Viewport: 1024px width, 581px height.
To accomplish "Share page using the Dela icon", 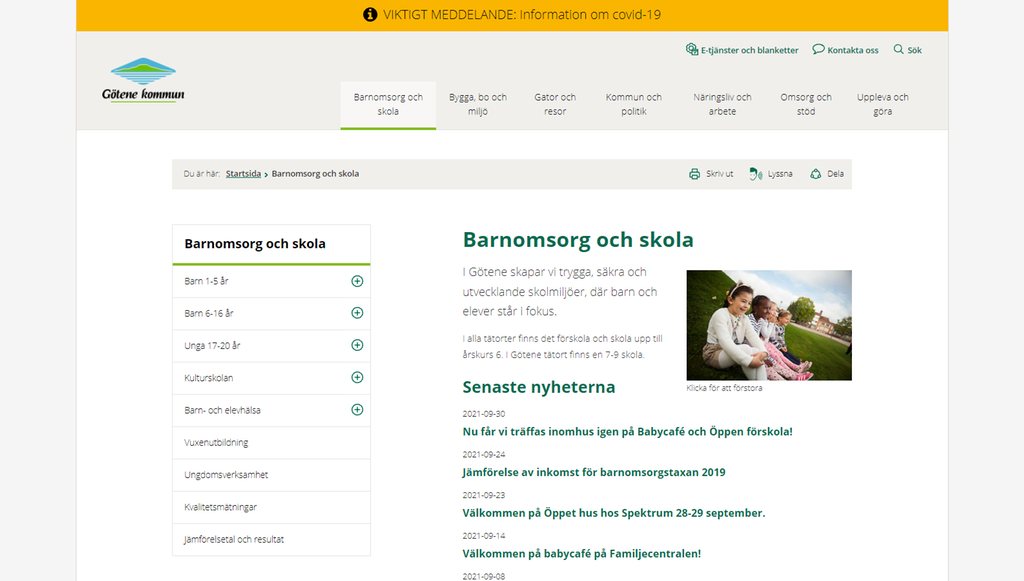I will pyautogui.click(x=816, y=174).
